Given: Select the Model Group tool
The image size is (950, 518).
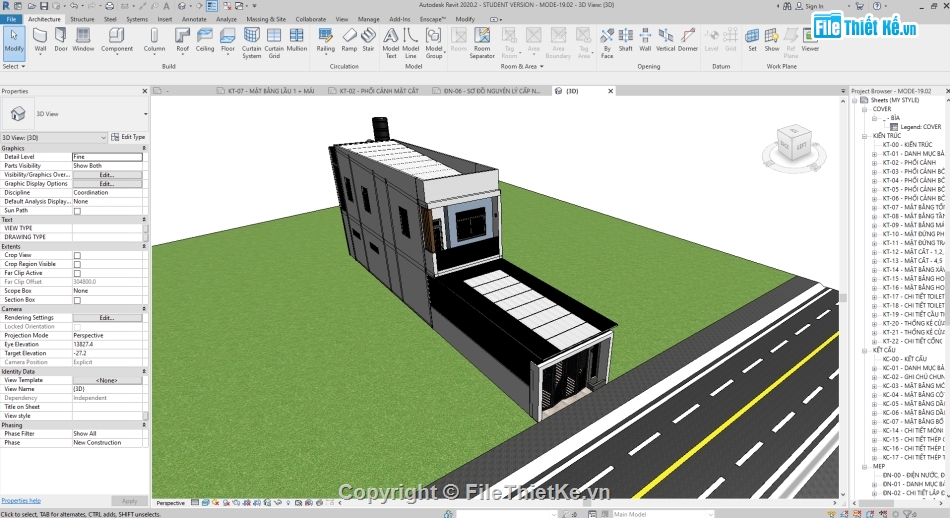Looking at the screenshot, I should [434, 43].
